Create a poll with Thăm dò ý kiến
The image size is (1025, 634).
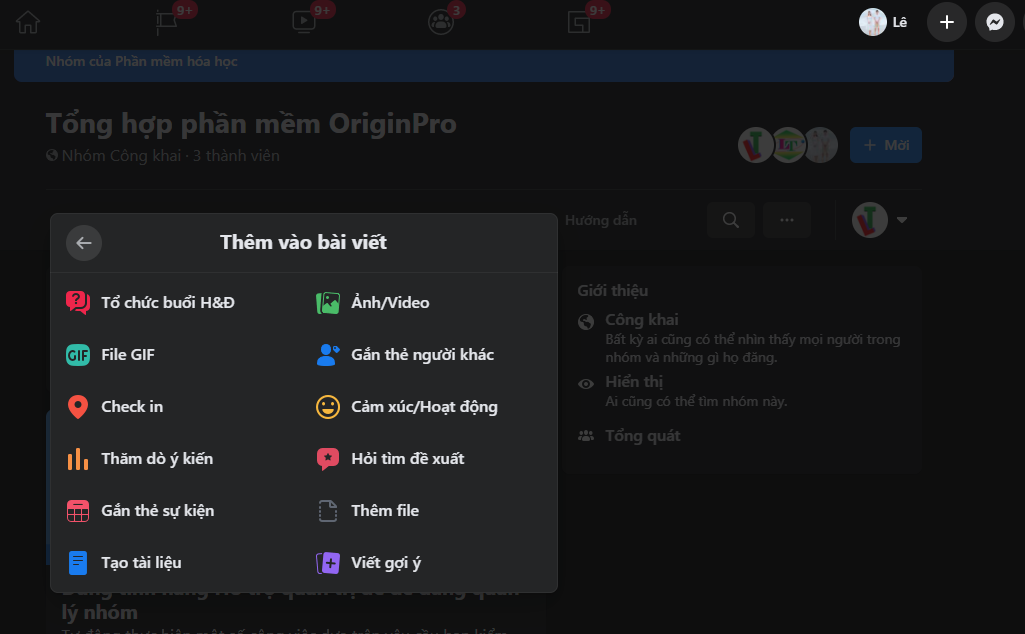(140, 459)
